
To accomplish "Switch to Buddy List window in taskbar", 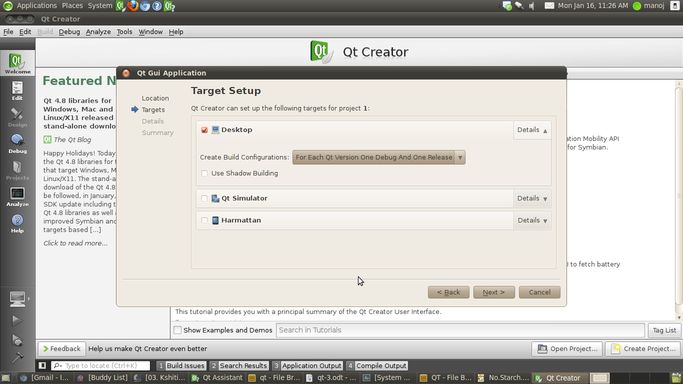I will (x=102, y=378).
